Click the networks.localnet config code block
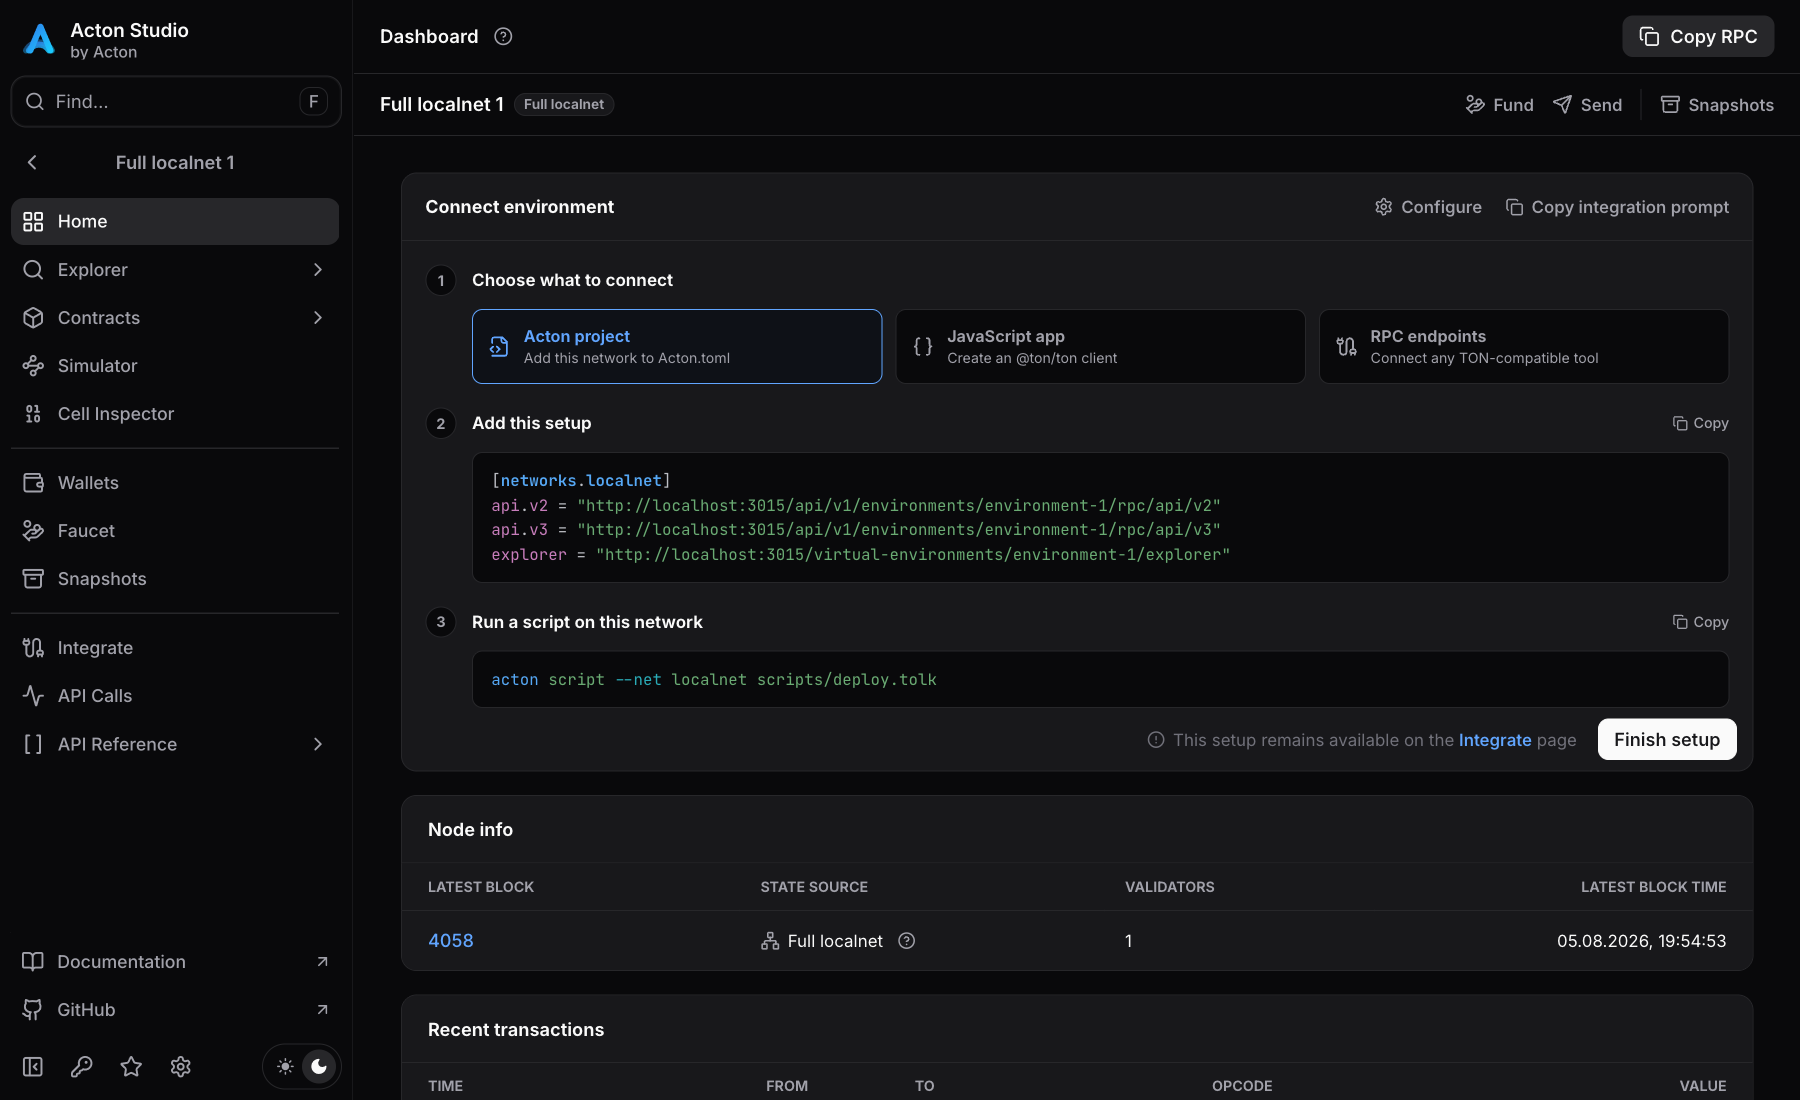The height and width of the screenshot is (1100, 1800). (1100, 517)
